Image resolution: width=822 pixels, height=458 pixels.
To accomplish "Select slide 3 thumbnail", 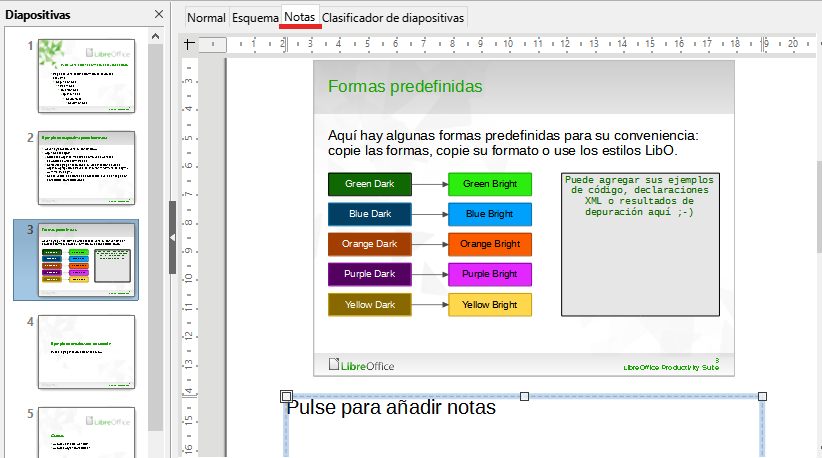I will [86, 260].
